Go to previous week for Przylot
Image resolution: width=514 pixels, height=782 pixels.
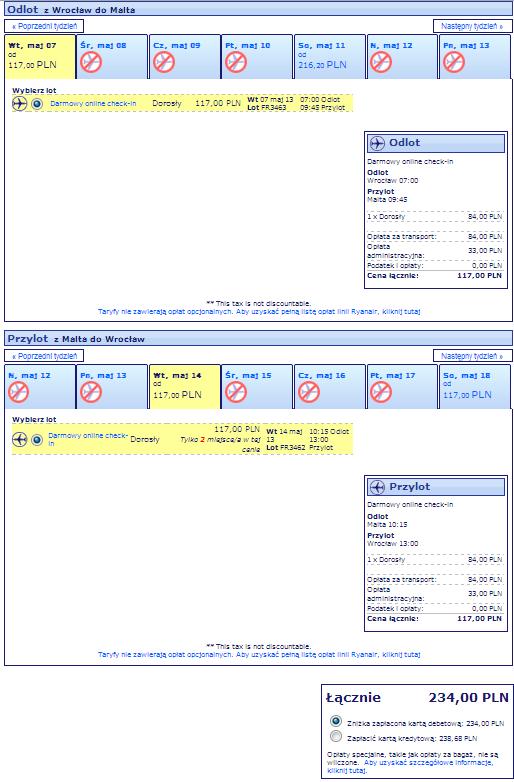pyautogui.click(x=44, y=356)
